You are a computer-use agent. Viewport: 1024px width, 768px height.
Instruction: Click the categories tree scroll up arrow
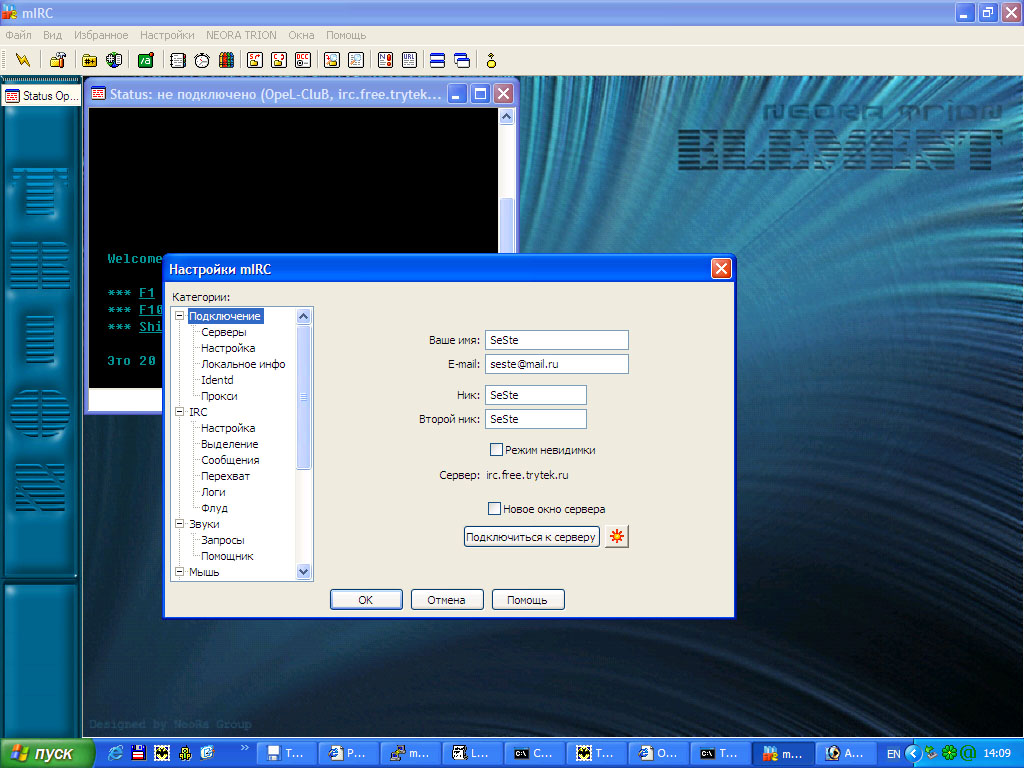(x=303, y=316)
